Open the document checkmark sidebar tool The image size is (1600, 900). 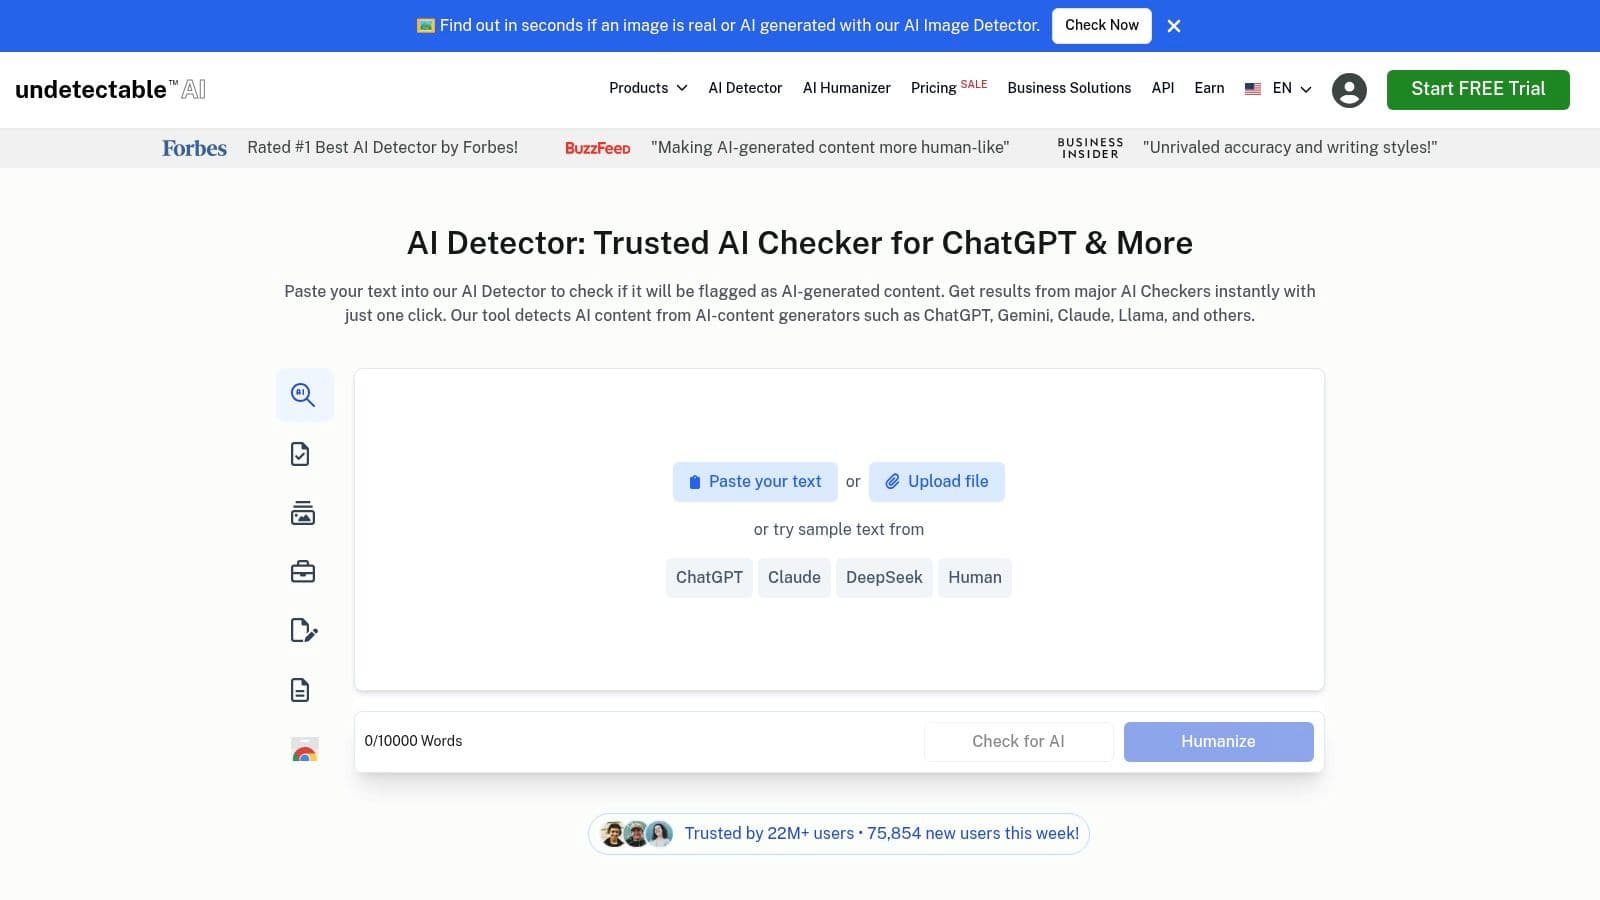[x=300, y=454]
